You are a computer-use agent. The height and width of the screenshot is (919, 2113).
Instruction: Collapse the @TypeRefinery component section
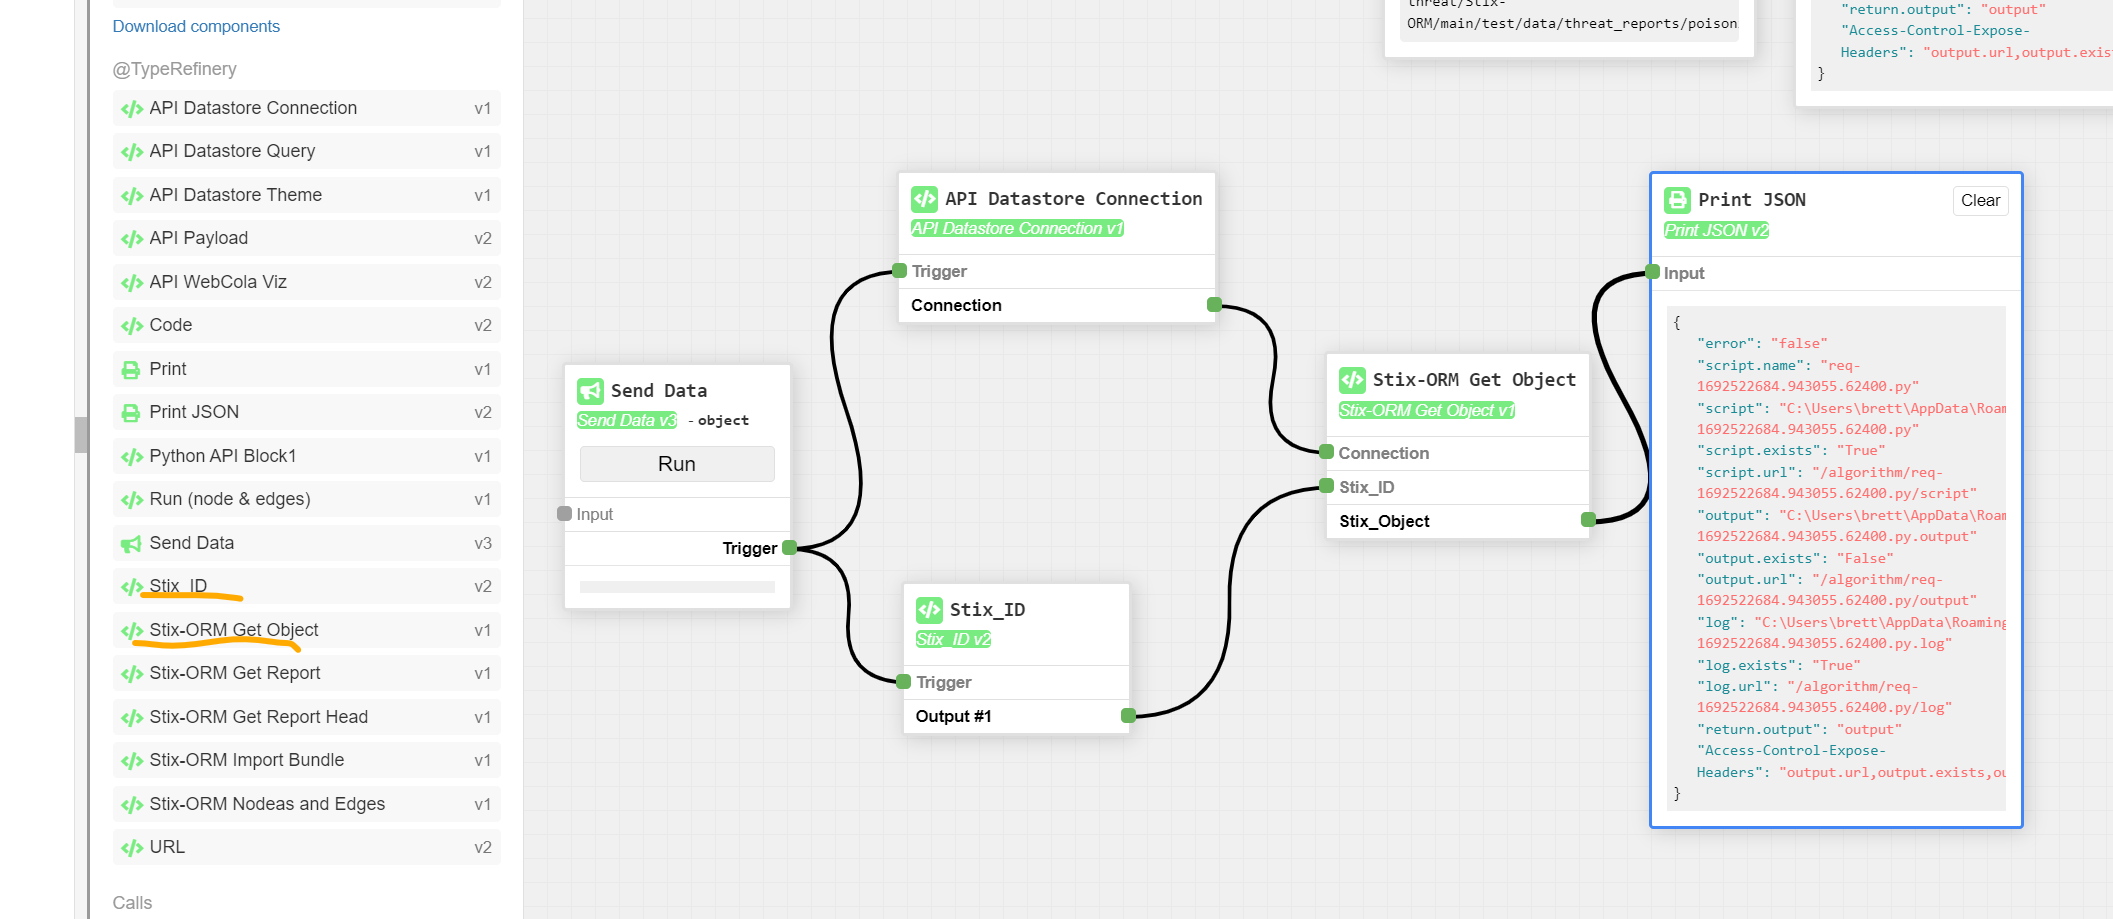[x=175, y=69]
